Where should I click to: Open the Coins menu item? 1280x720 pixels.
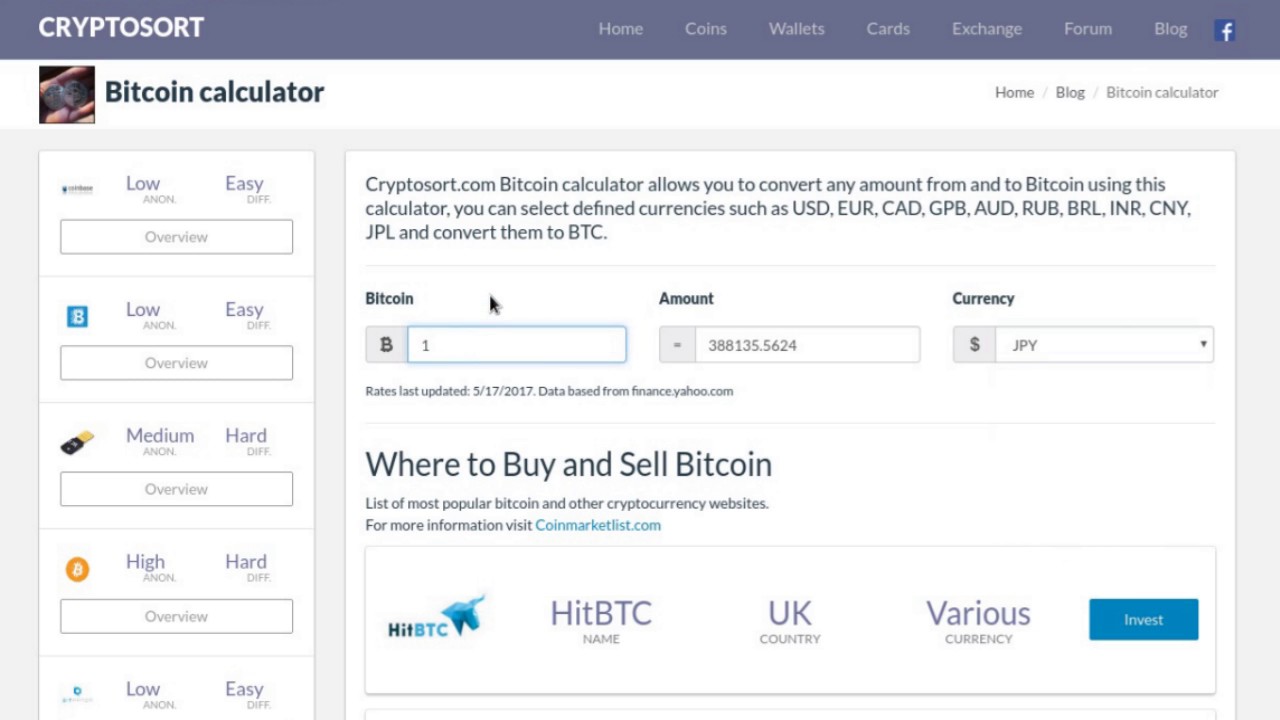pos(705,29)
